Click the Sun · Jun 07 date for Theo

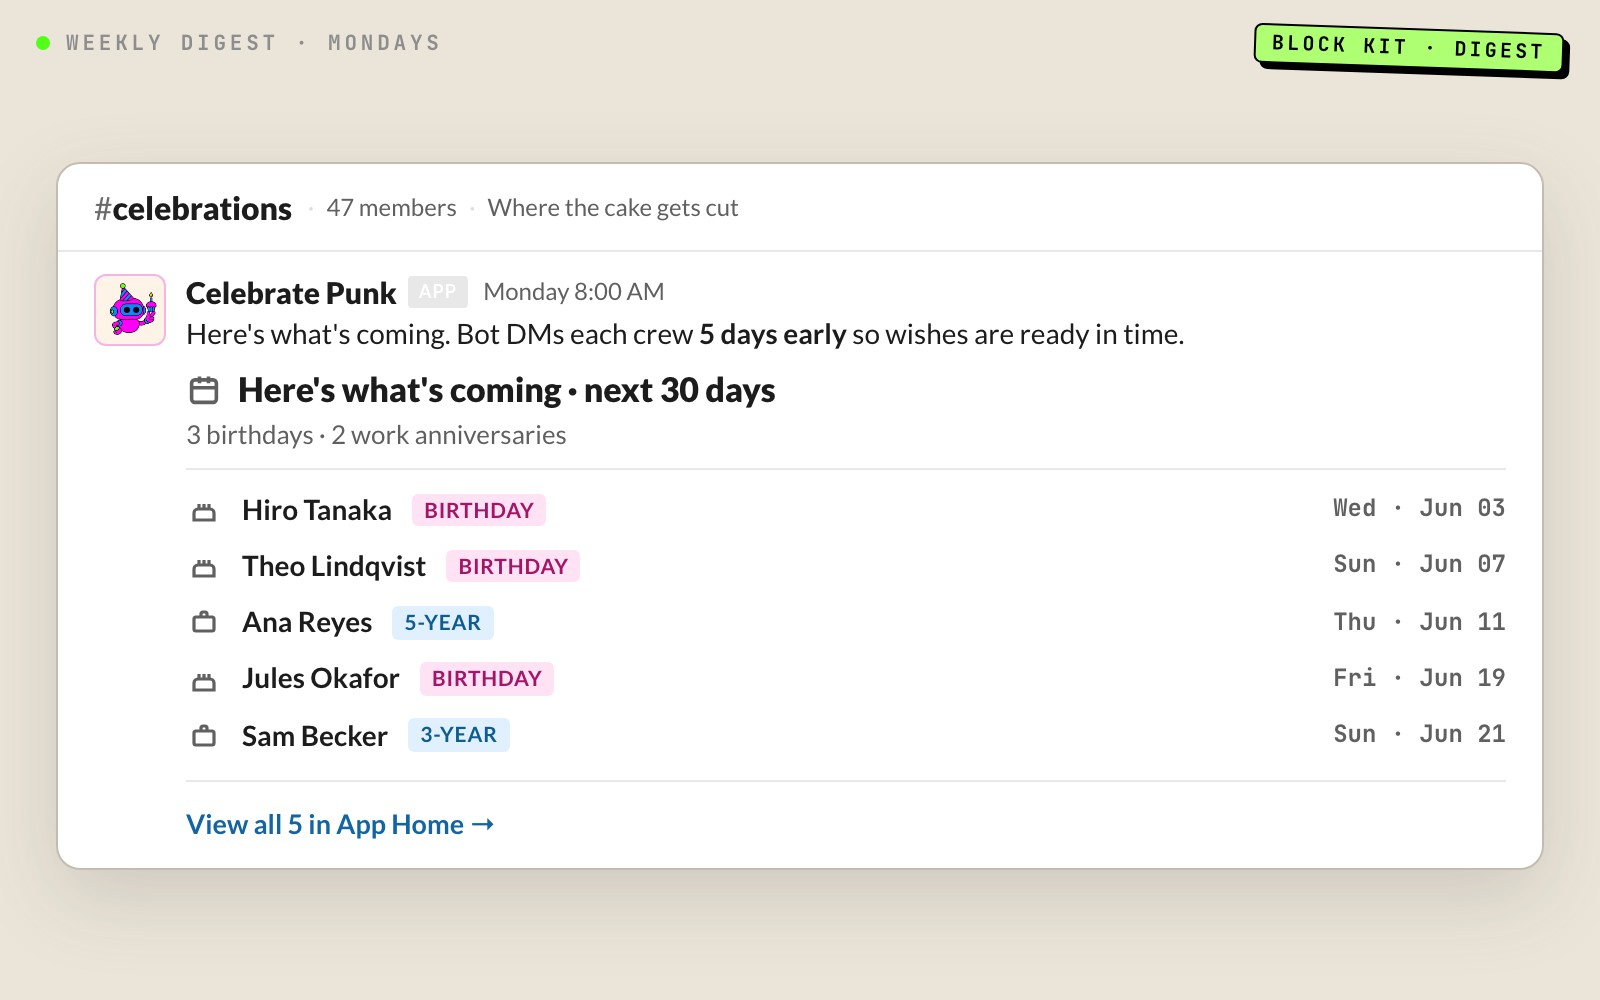(1419, 565)
